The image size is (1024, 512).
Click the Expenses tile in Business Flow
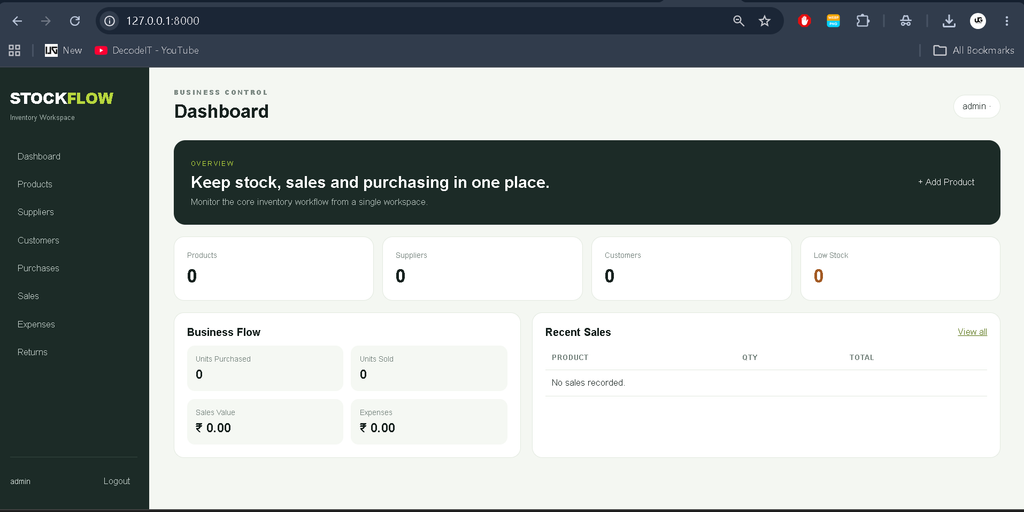(429, 422)
